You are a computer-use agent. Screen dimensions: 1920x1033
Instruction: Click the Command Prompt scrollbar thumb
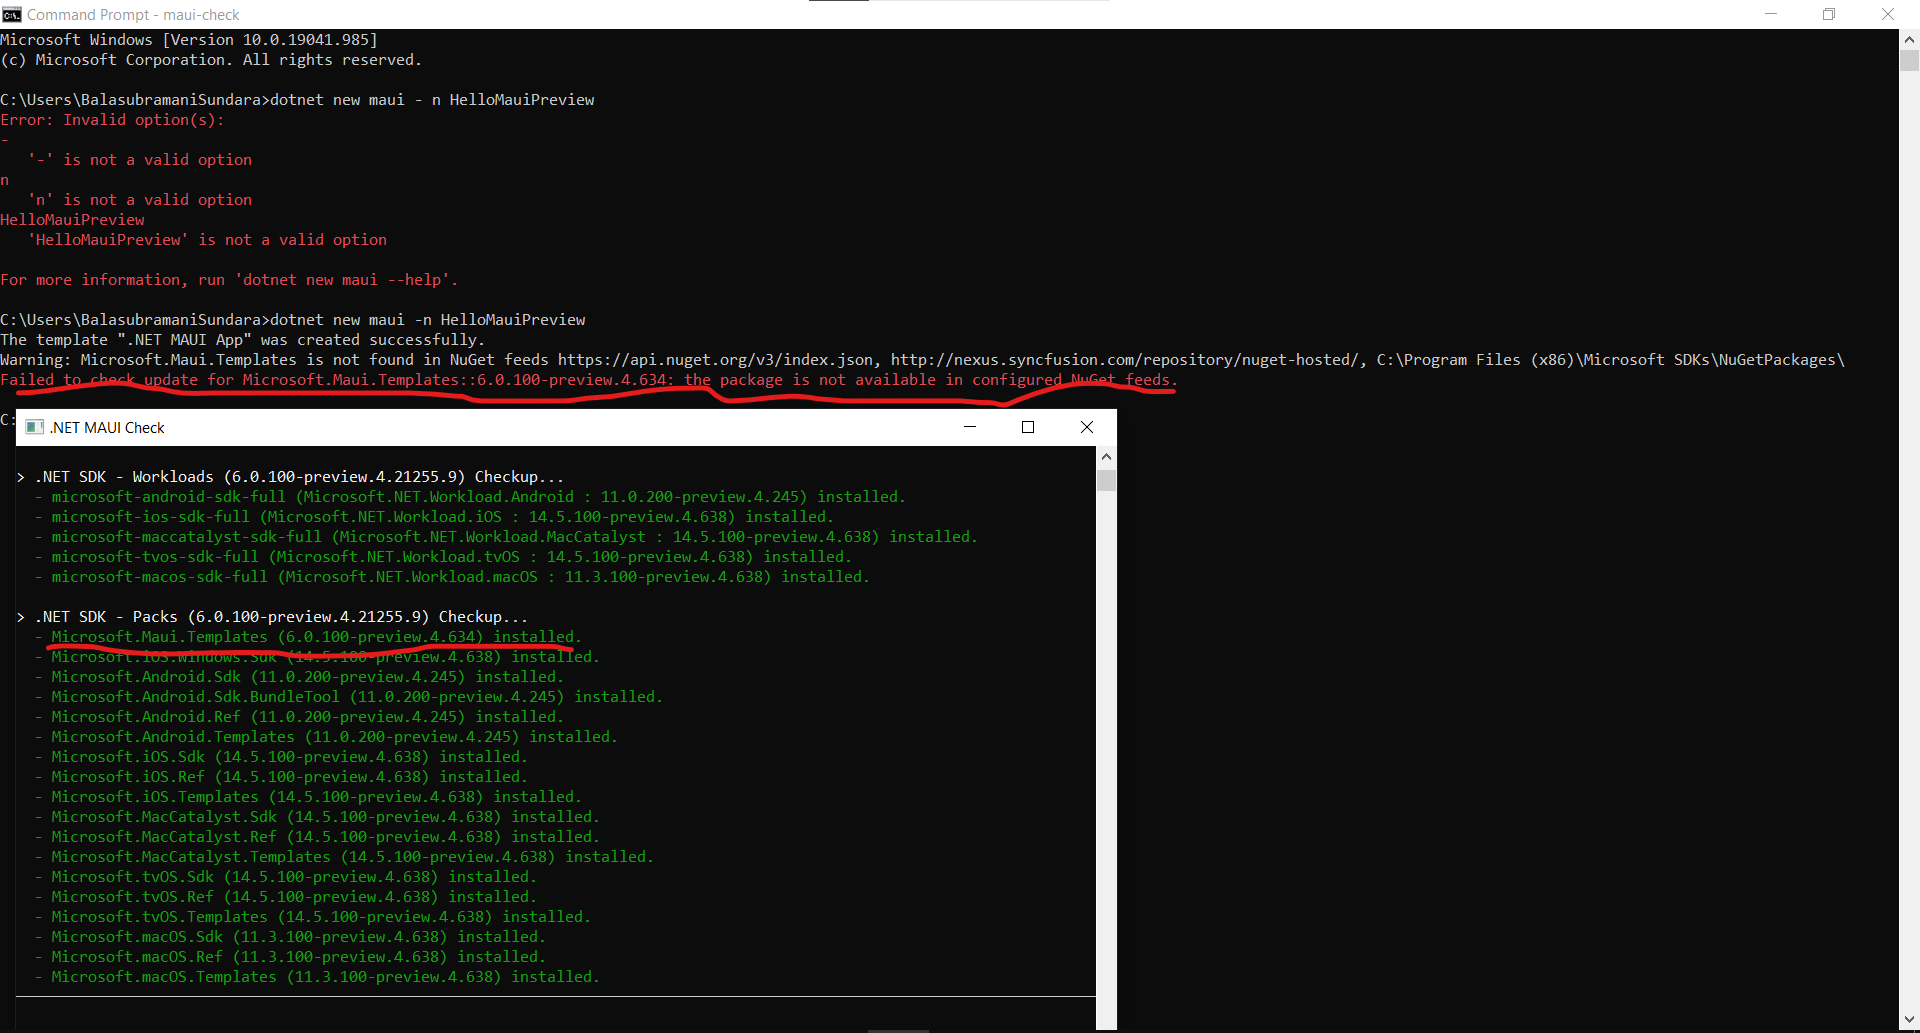(1909, 61)
